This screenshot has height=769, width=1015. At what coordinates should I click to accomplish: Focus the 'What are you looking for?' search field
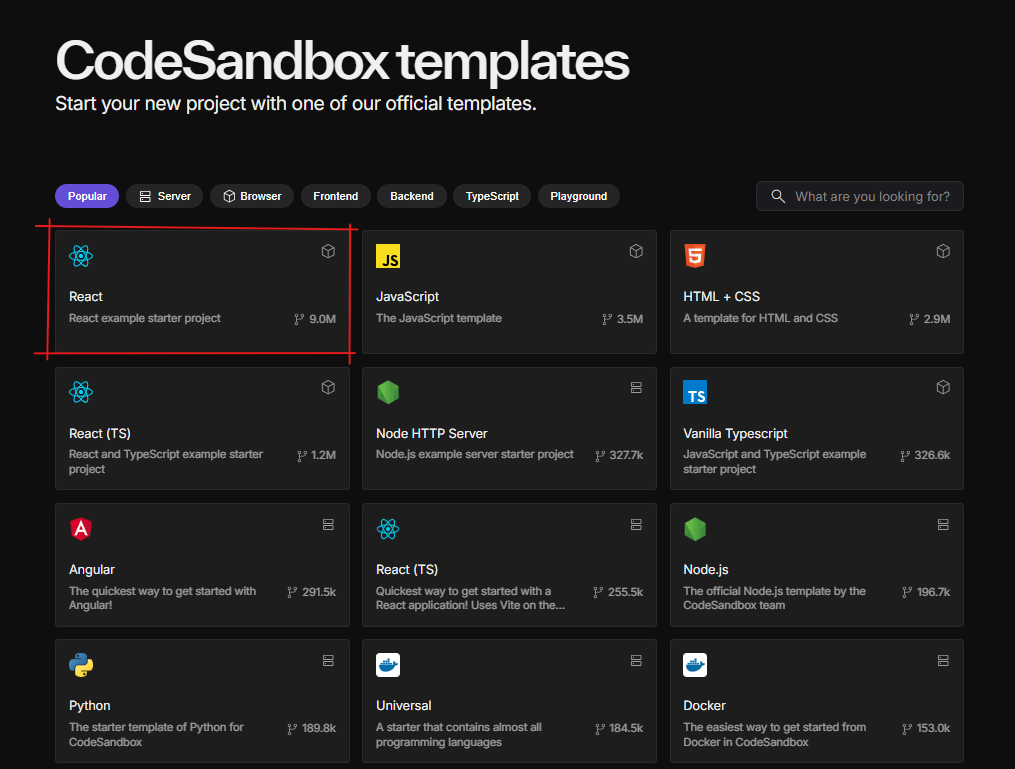[871, 197]
